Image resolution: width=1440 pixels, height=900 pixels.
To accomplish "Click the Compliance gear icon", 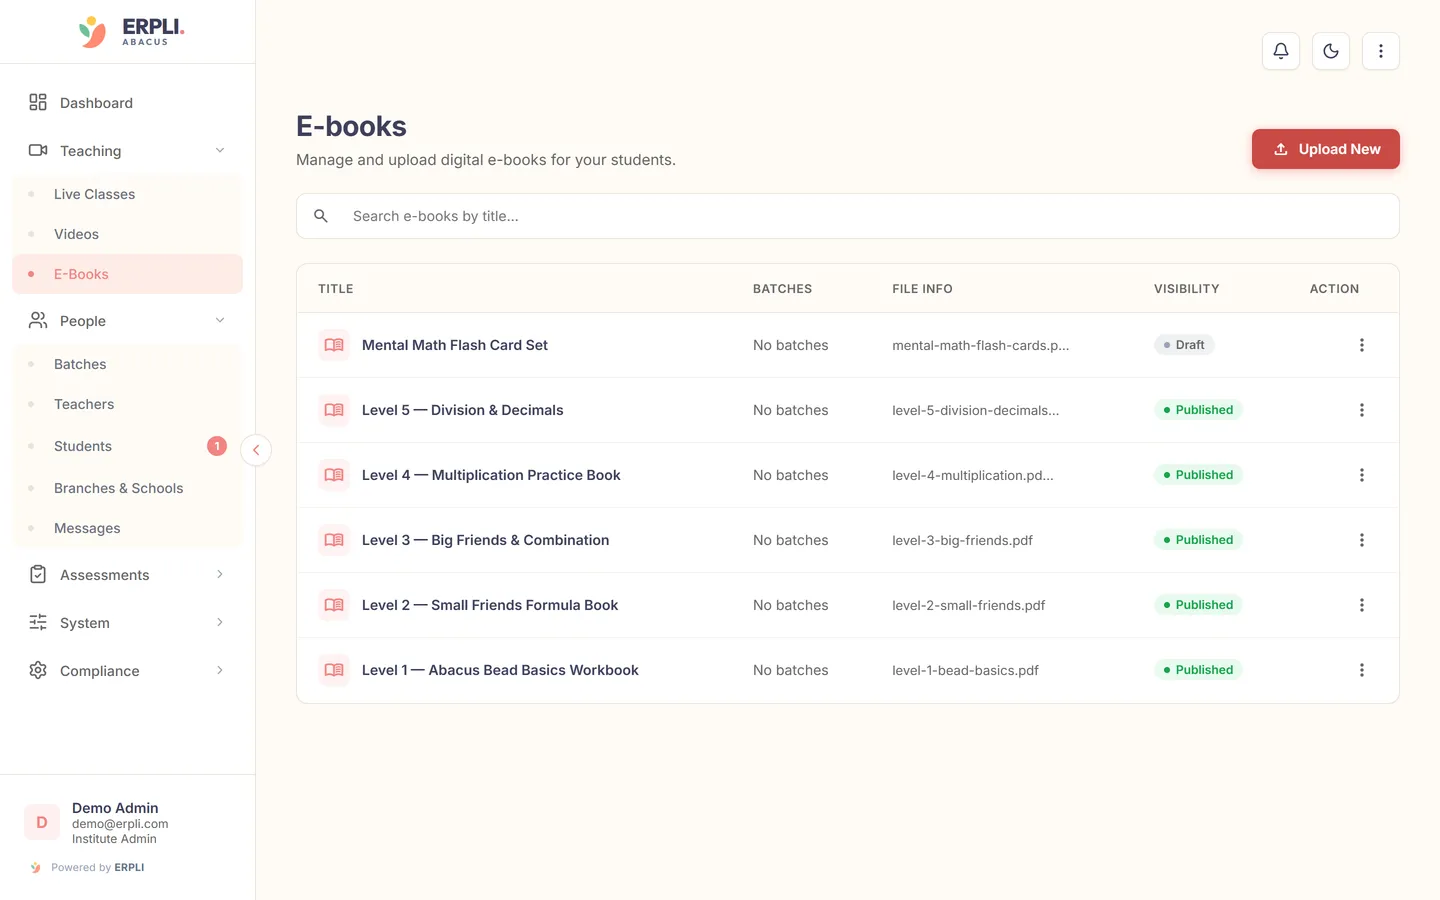I will tap(38, 670).
